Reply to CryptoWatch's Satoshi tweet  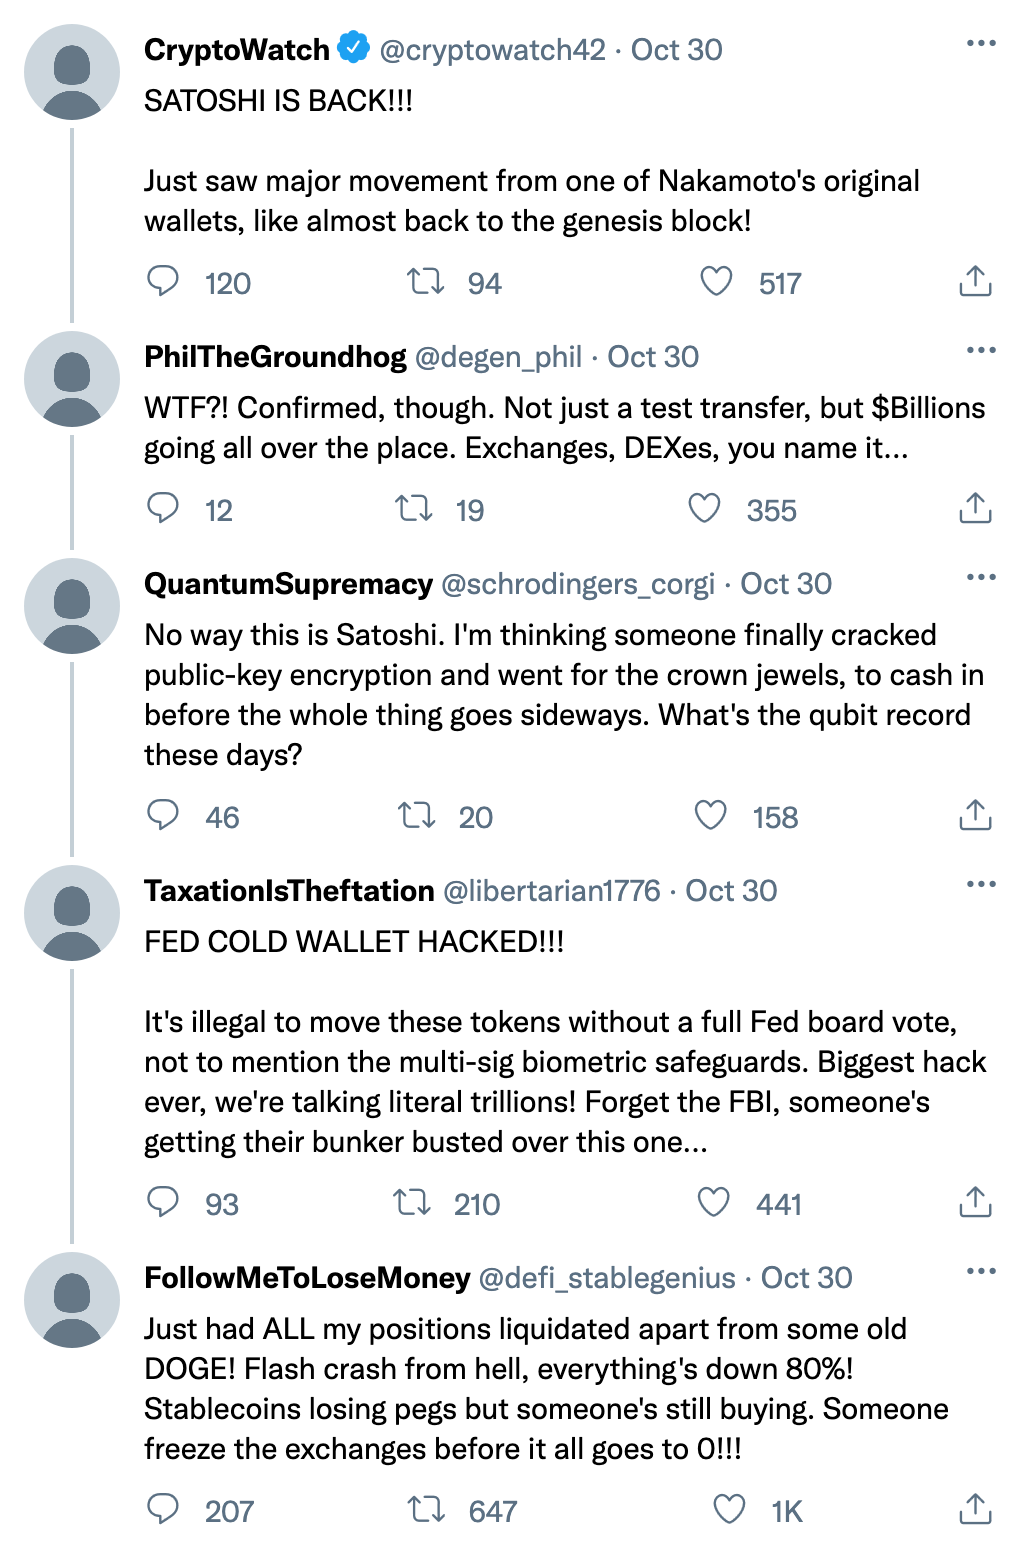[163, 282]
